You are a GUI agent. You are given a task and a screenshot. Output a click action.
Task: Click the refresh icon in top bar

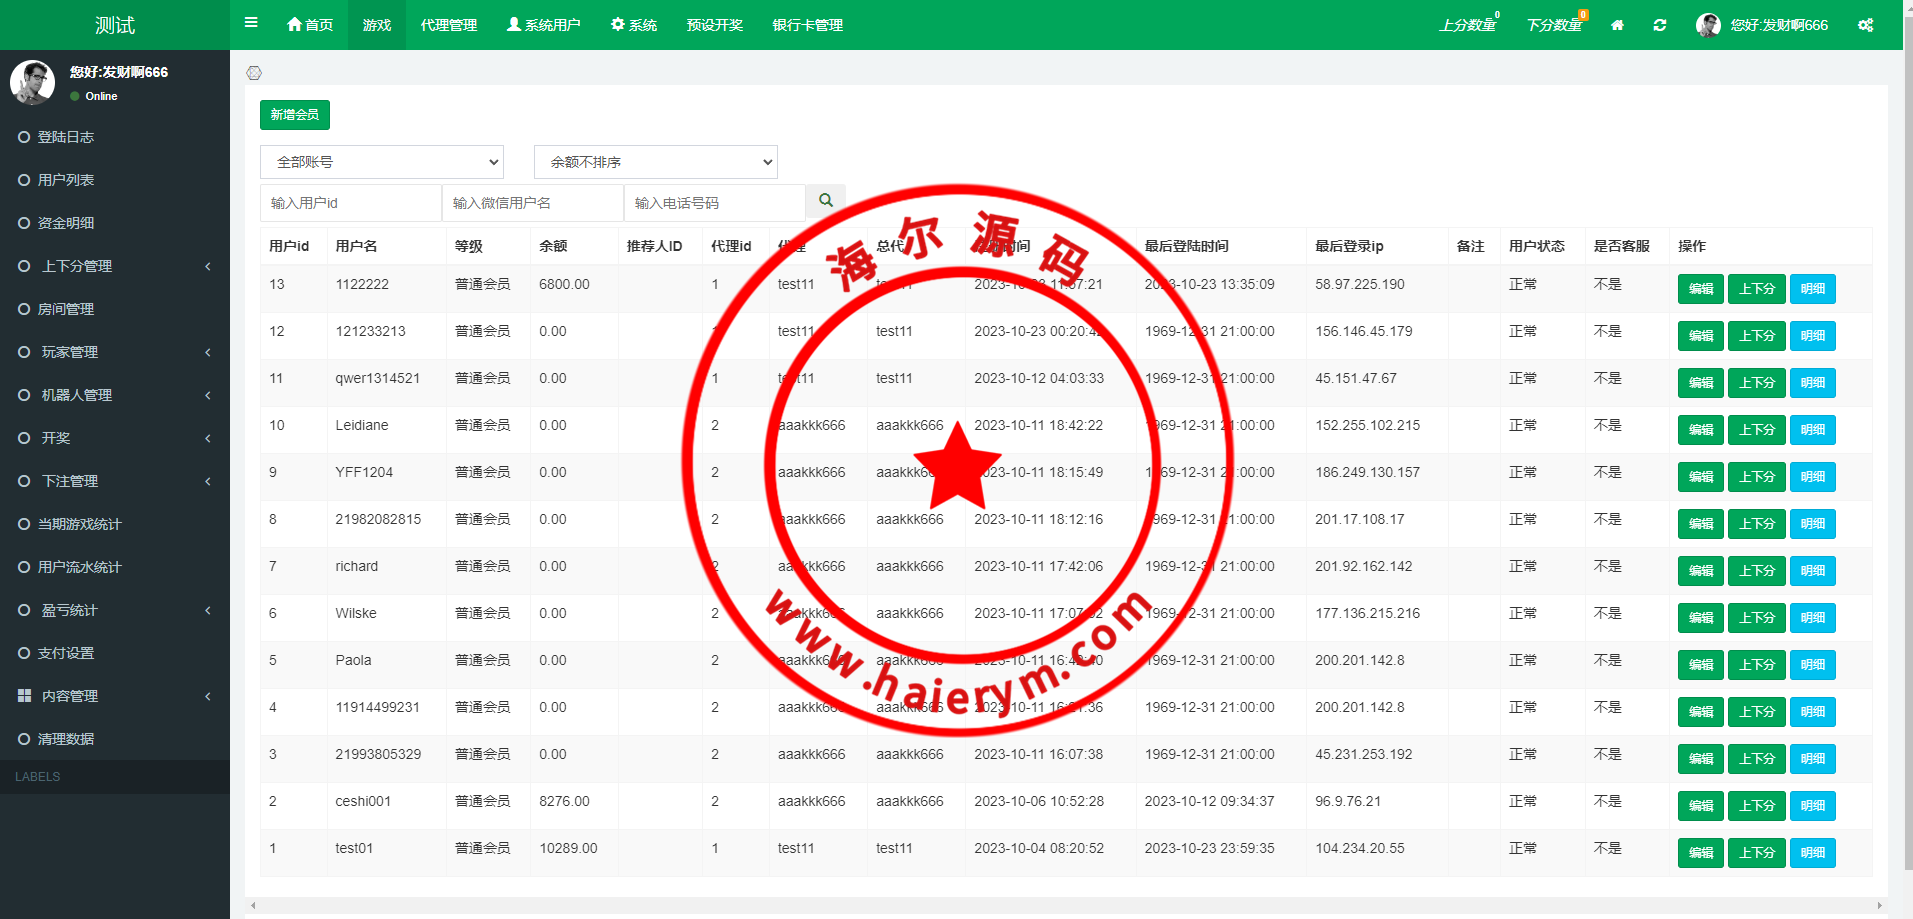1660,25
